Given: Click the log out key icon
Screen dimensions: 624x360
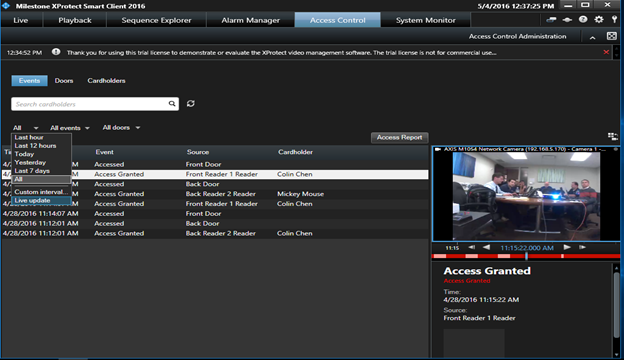Looking at the screenshot, I should (x=614, y=19).
